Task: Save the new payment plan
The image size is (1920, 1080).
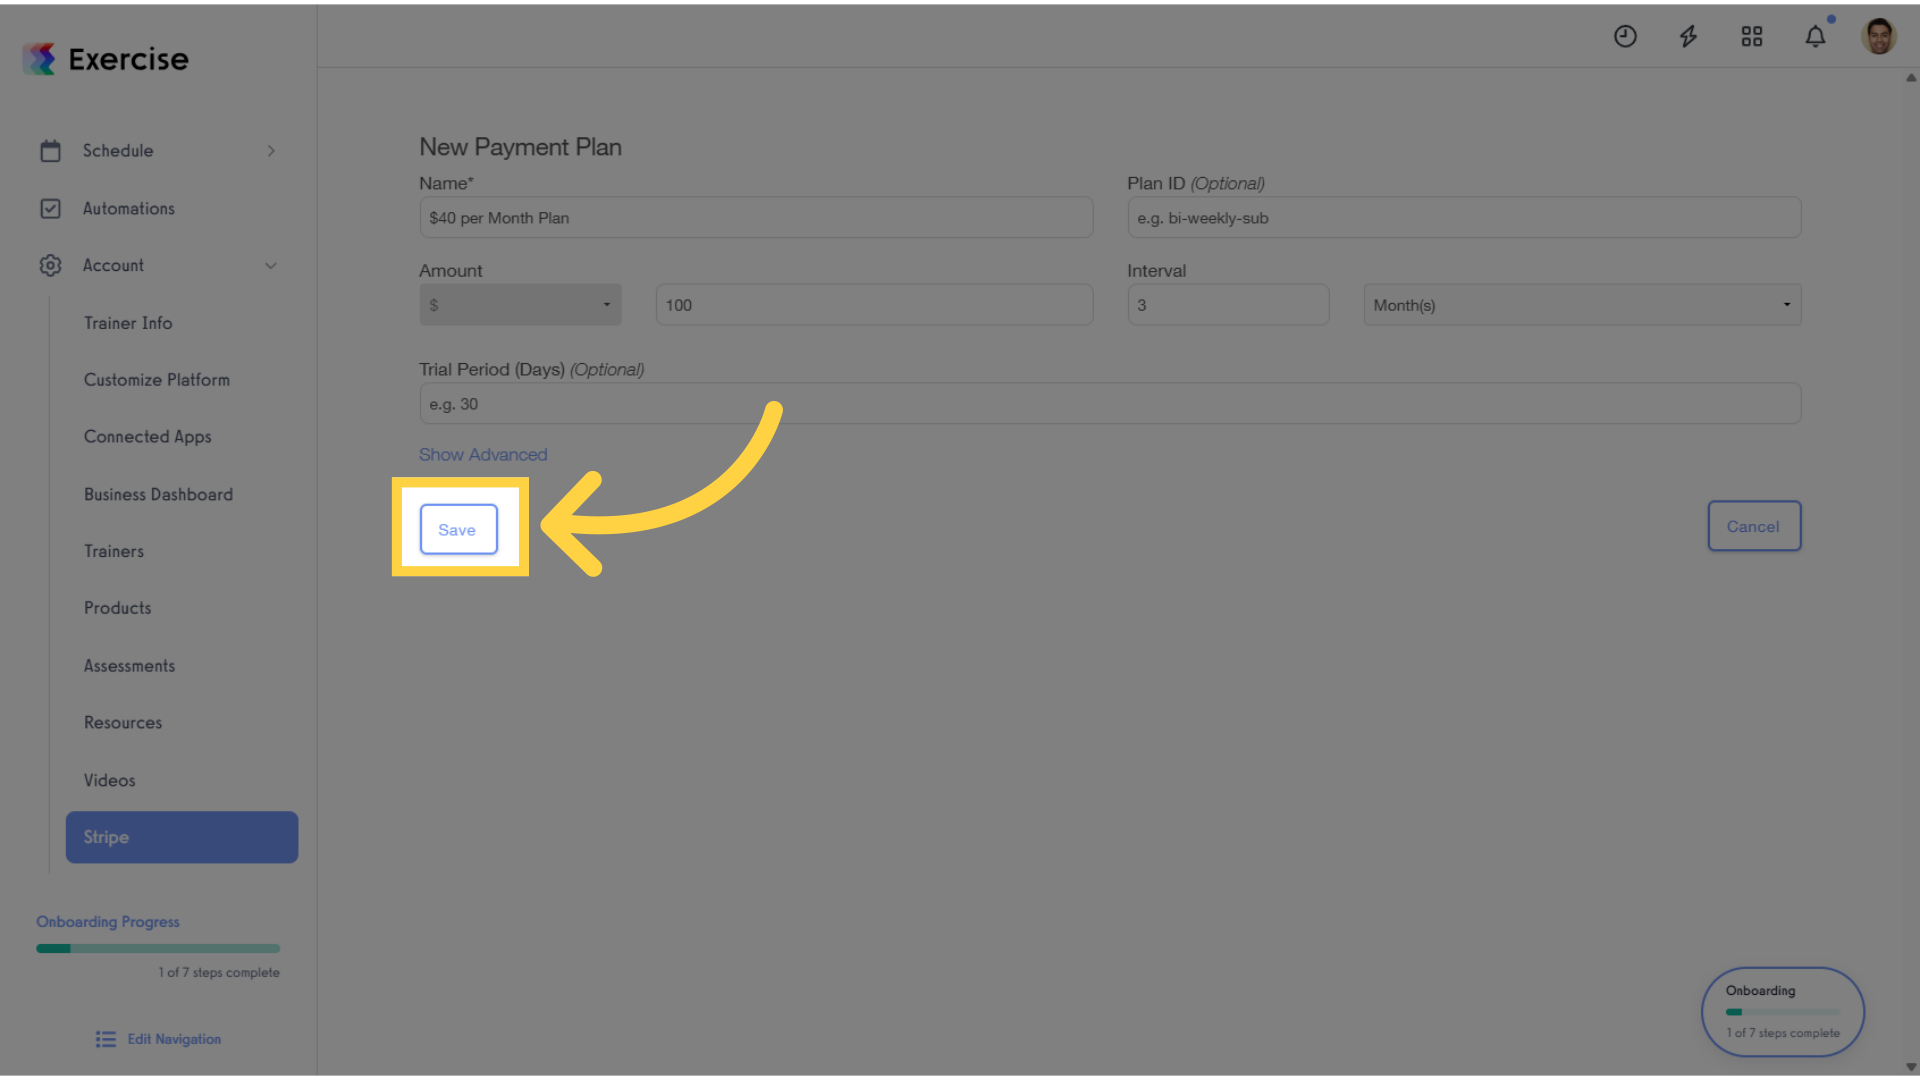Action: (458, 529)
